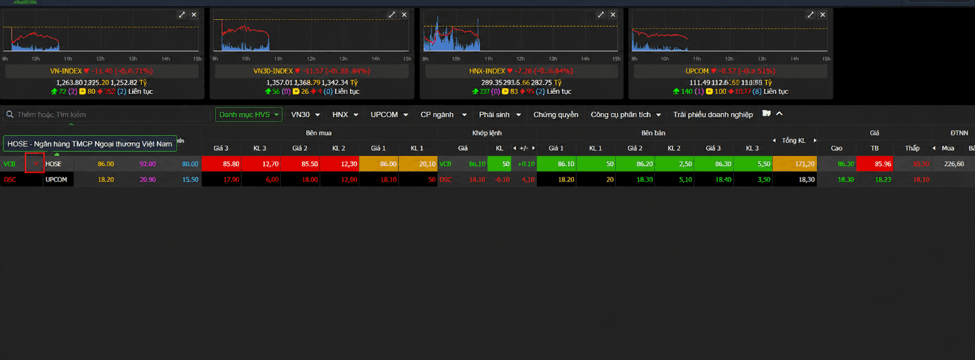Open the Phái sinh dropdown
975x360 pixels.
coord(500,115)
